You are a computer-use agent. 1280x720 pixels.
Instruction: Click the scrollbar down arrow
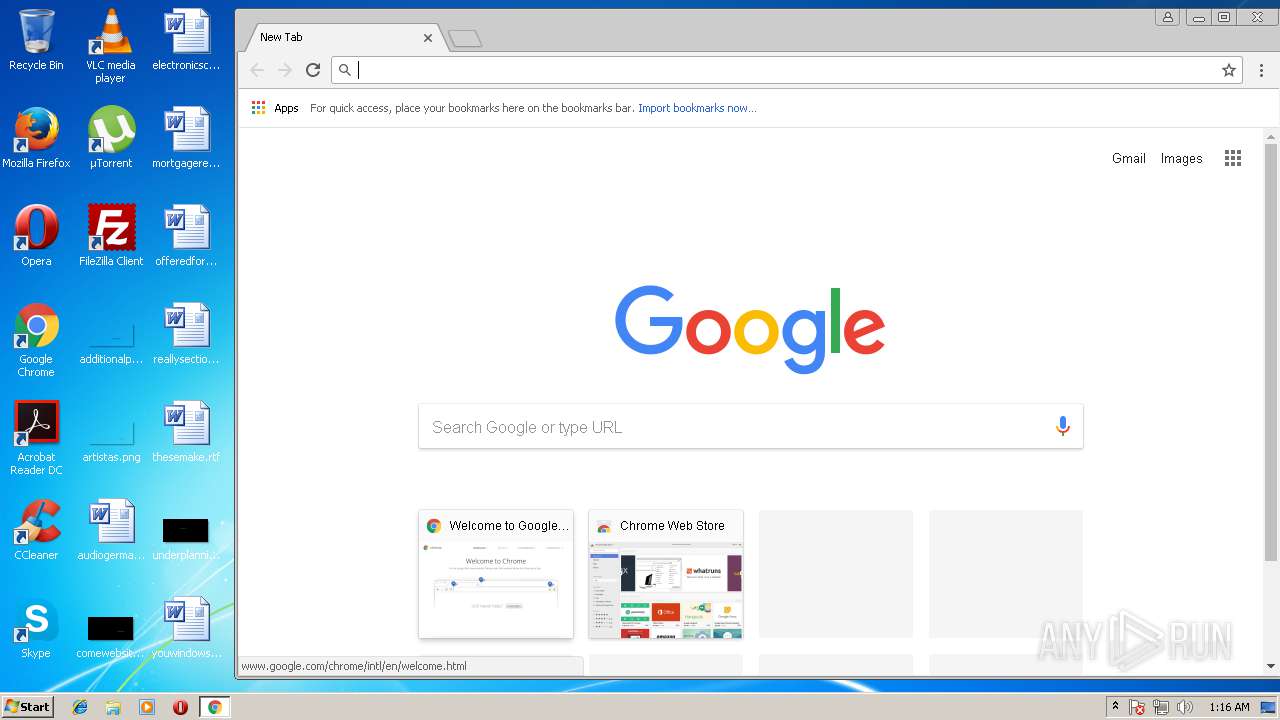click(x=1271, y=666)
